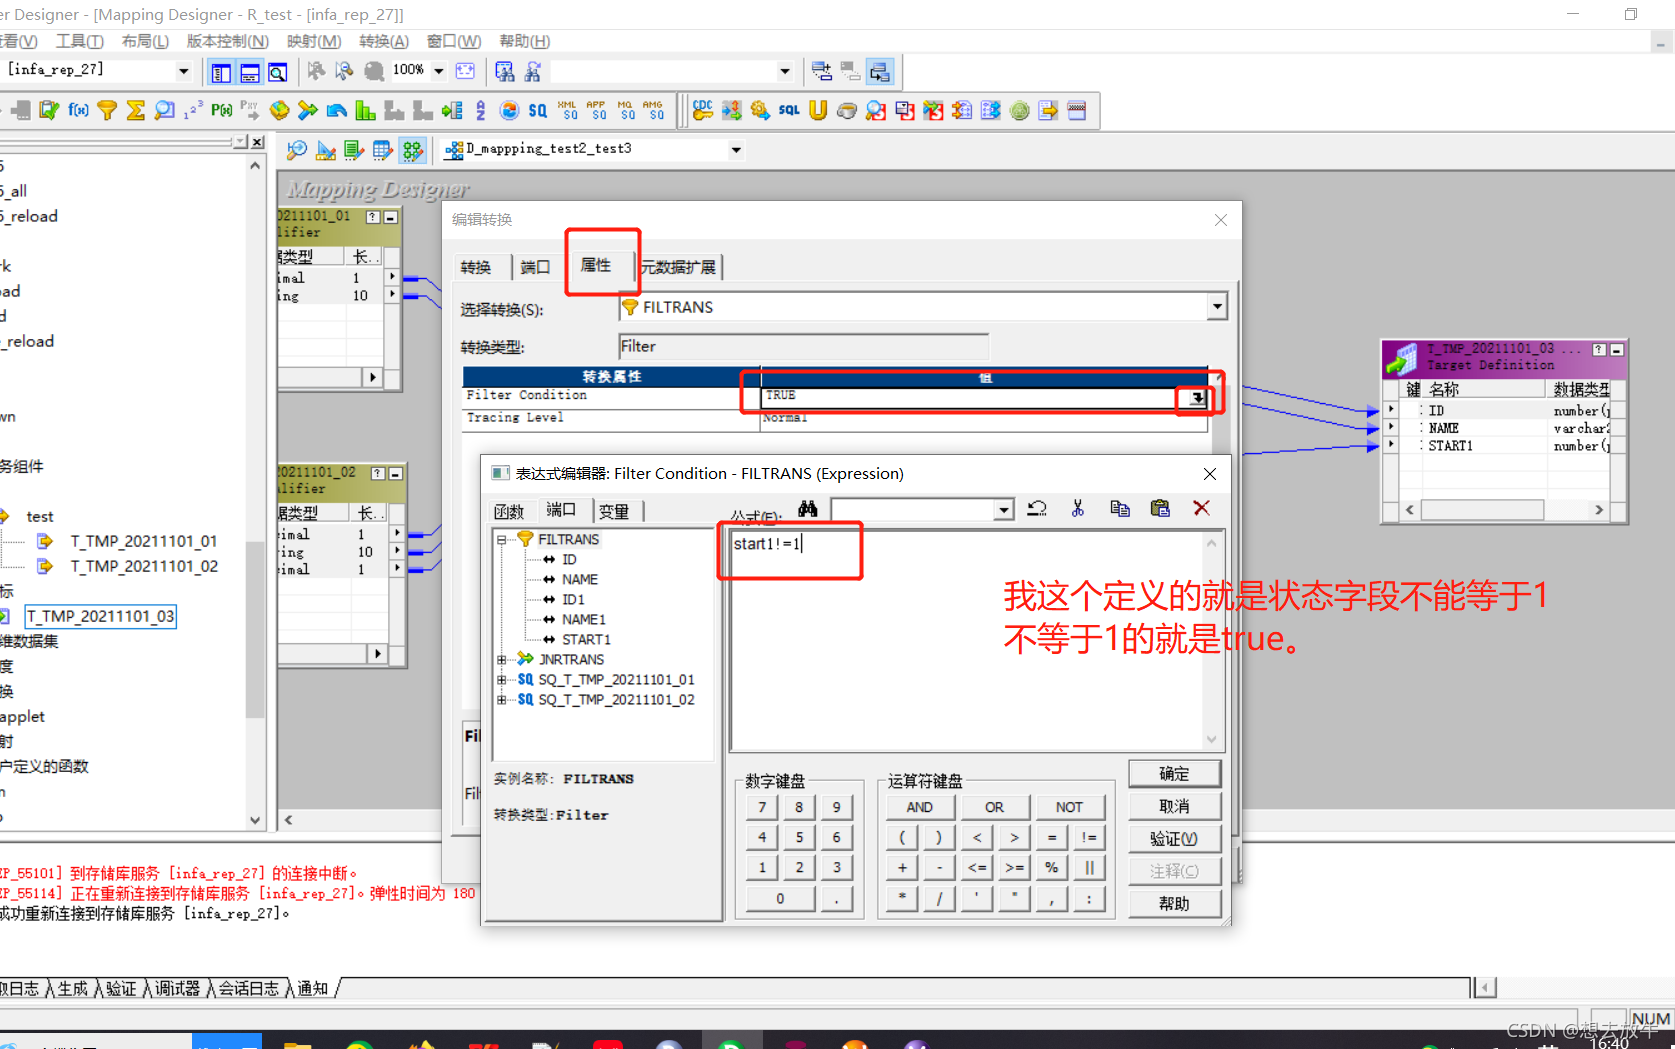The image size is (1675, 1049).
Task: Open the formula search combo box dropdown
Action: (x=1003, y=510)
